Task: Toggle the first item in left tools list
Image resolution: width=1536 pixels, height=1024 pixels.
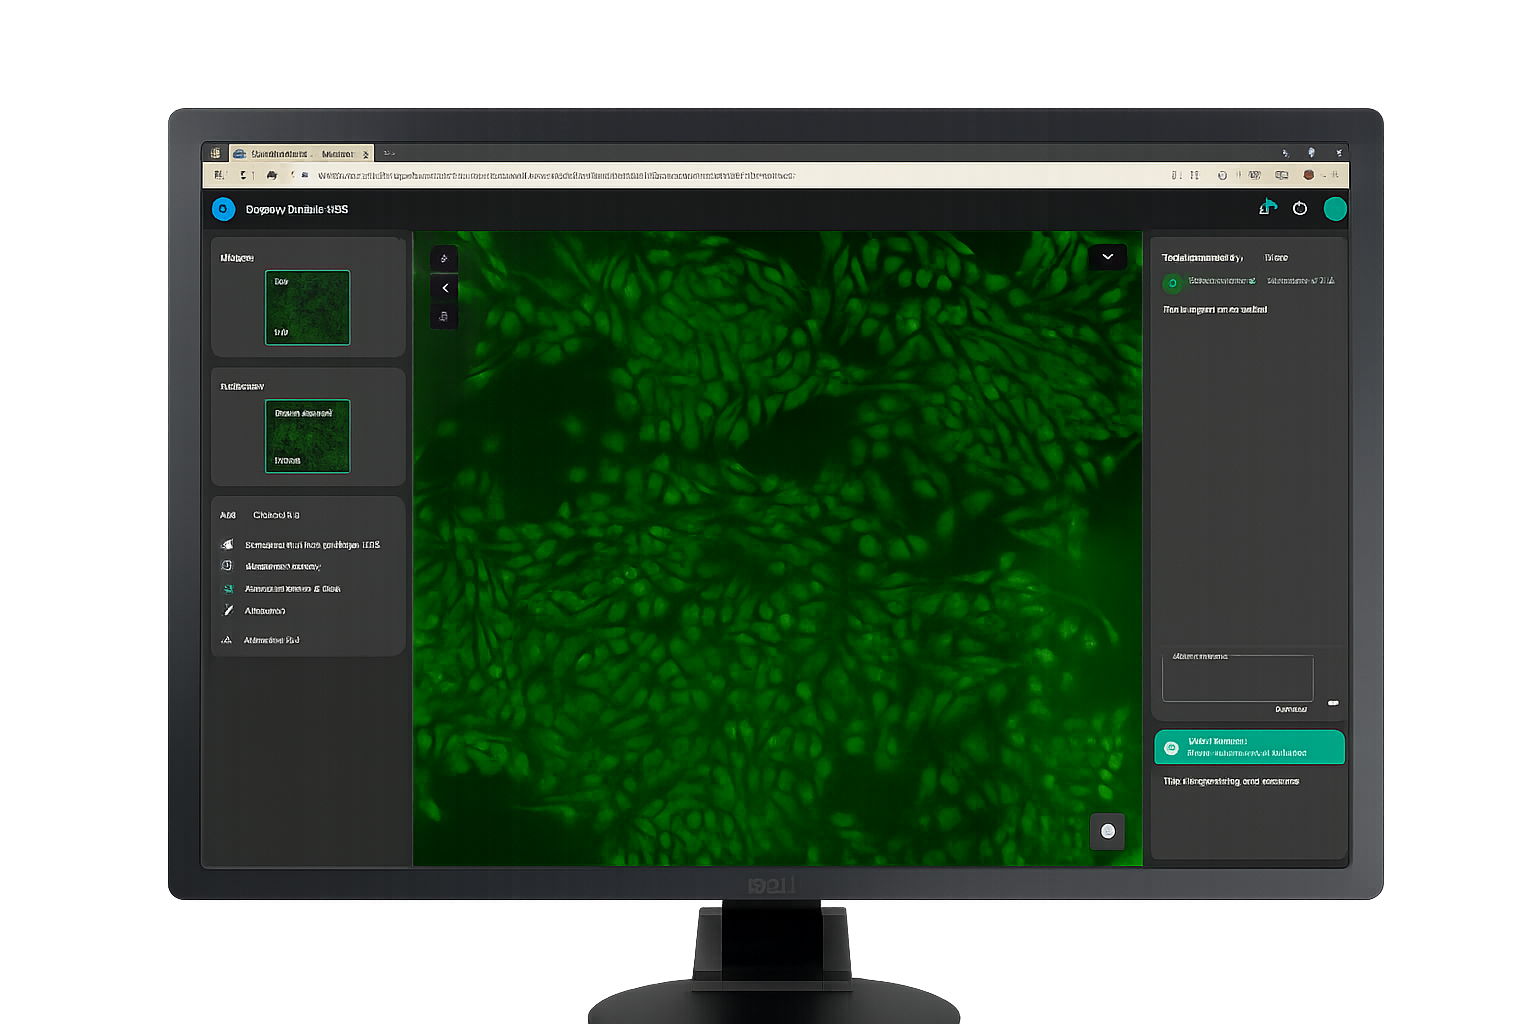Action: [x=228, y=545]
